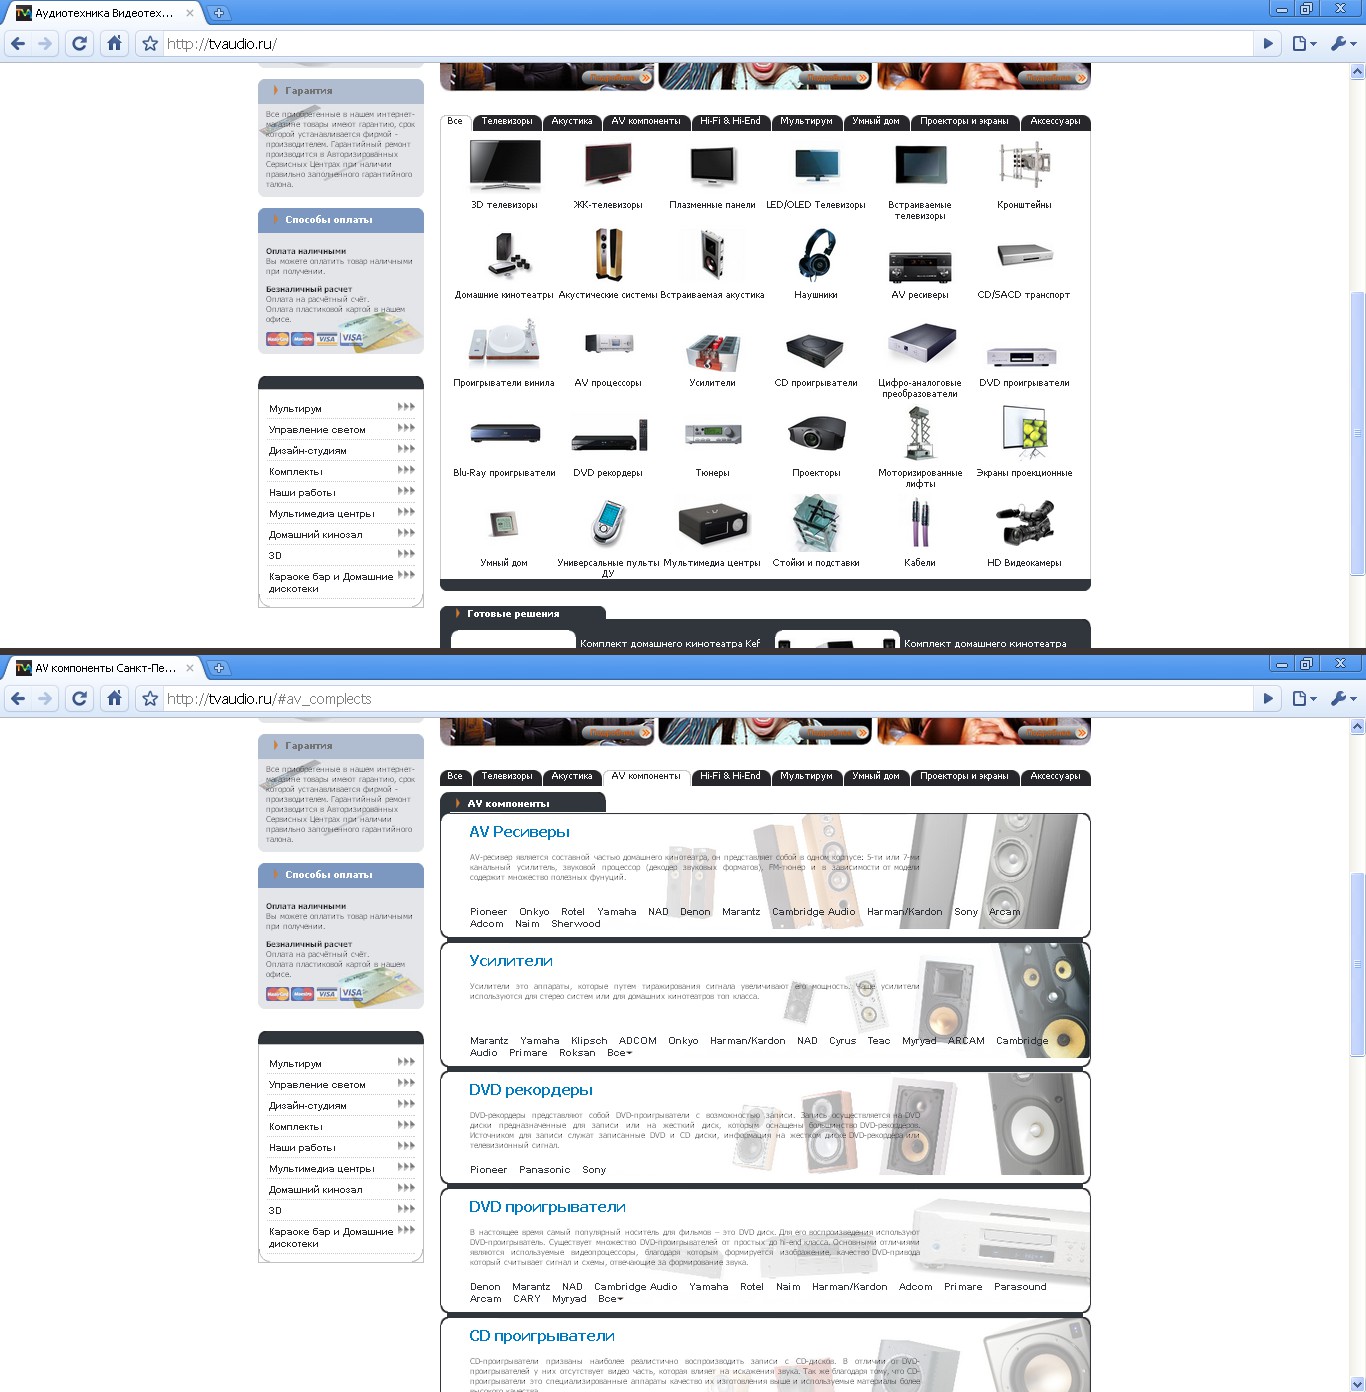Open the Кабели cable thumbnail
Image resolution: width=1366 pixels, height=1392 pixels.
(x=920, y=523)
